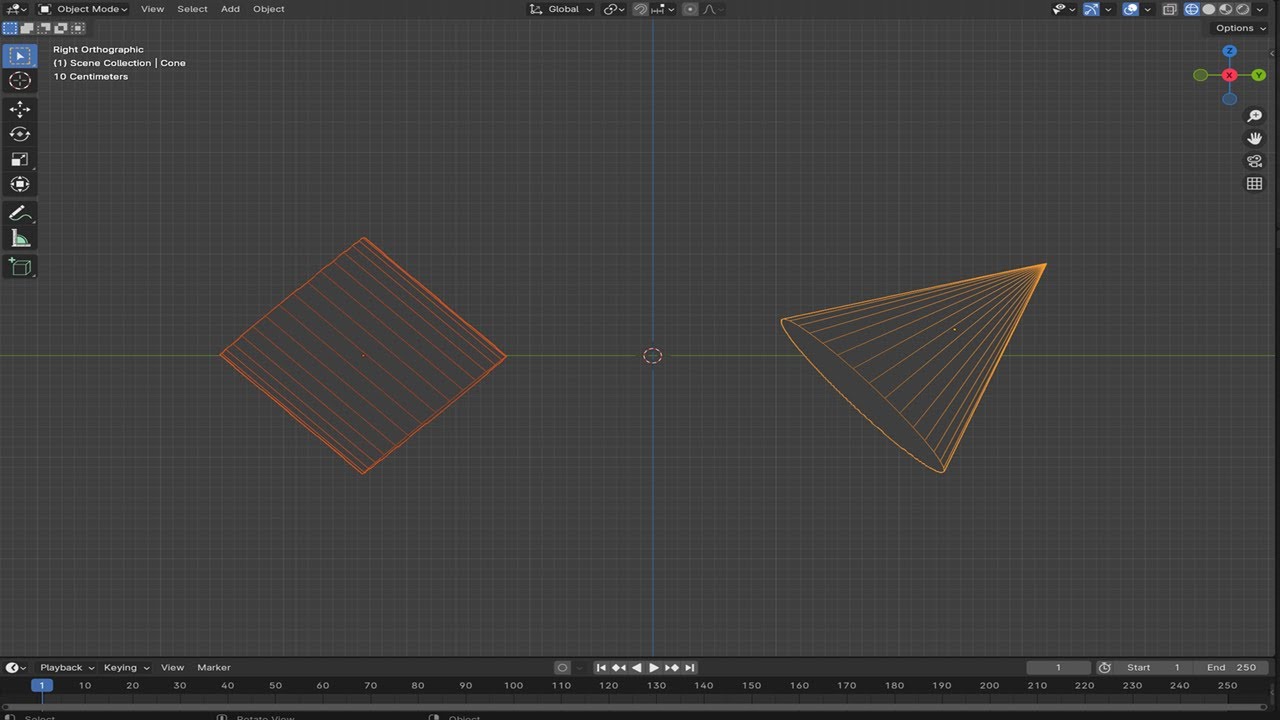The height and width of the screenshot is (720, 1280).
Task: Toggle show overlays button
Action: point(1131,9)
